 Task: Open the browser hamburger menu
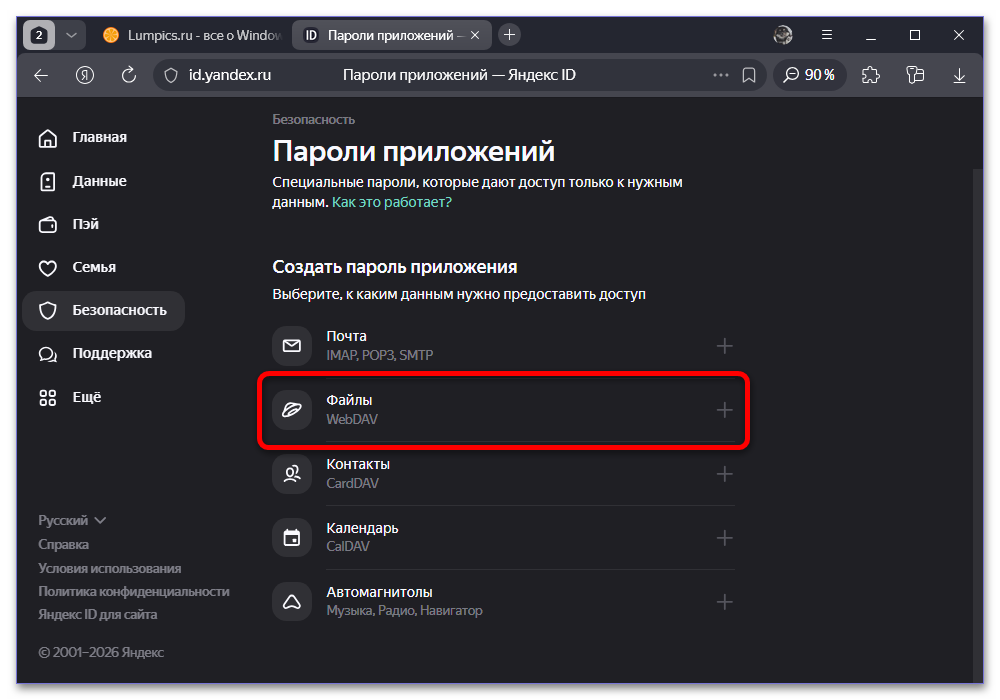point(827,35)
